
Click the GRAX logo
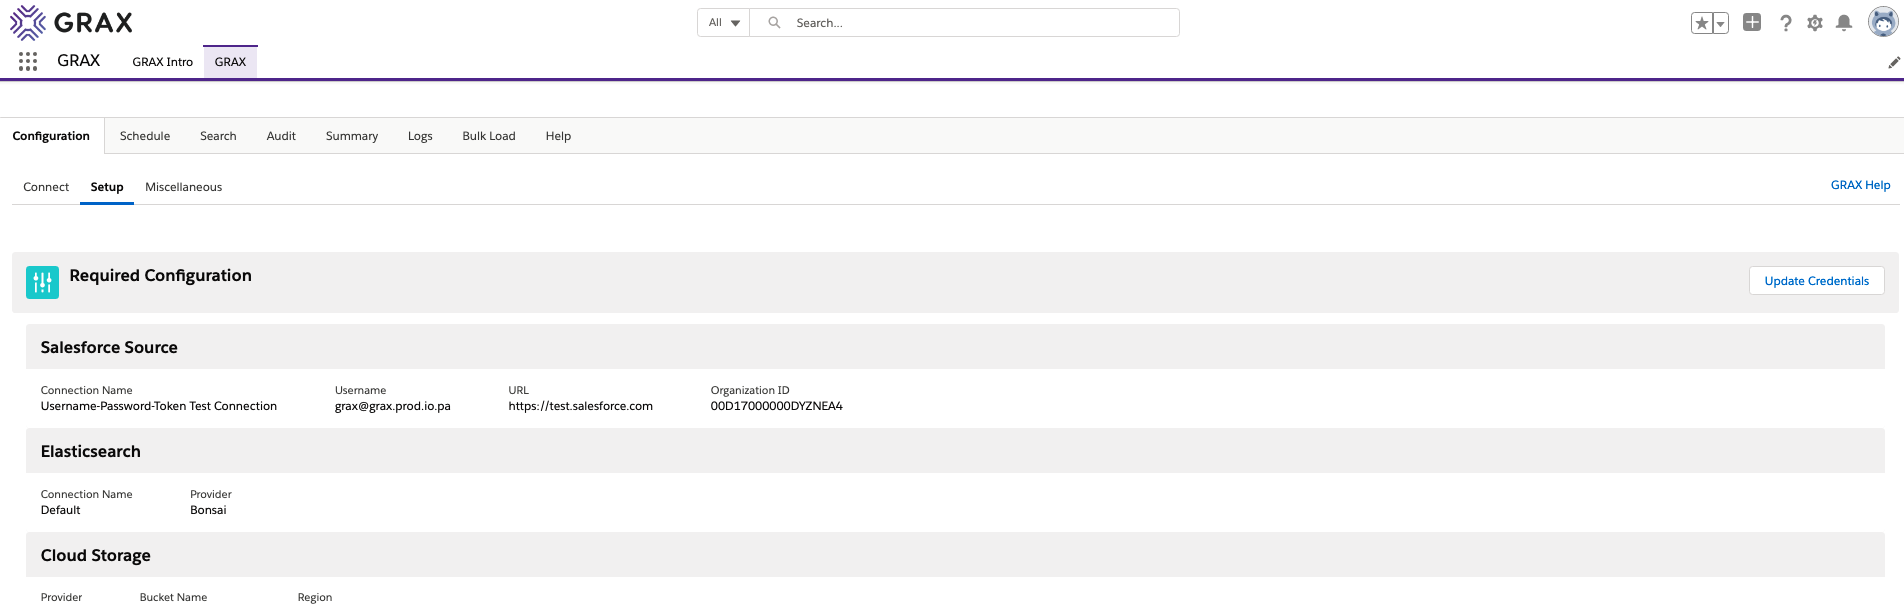pos(71,22)
